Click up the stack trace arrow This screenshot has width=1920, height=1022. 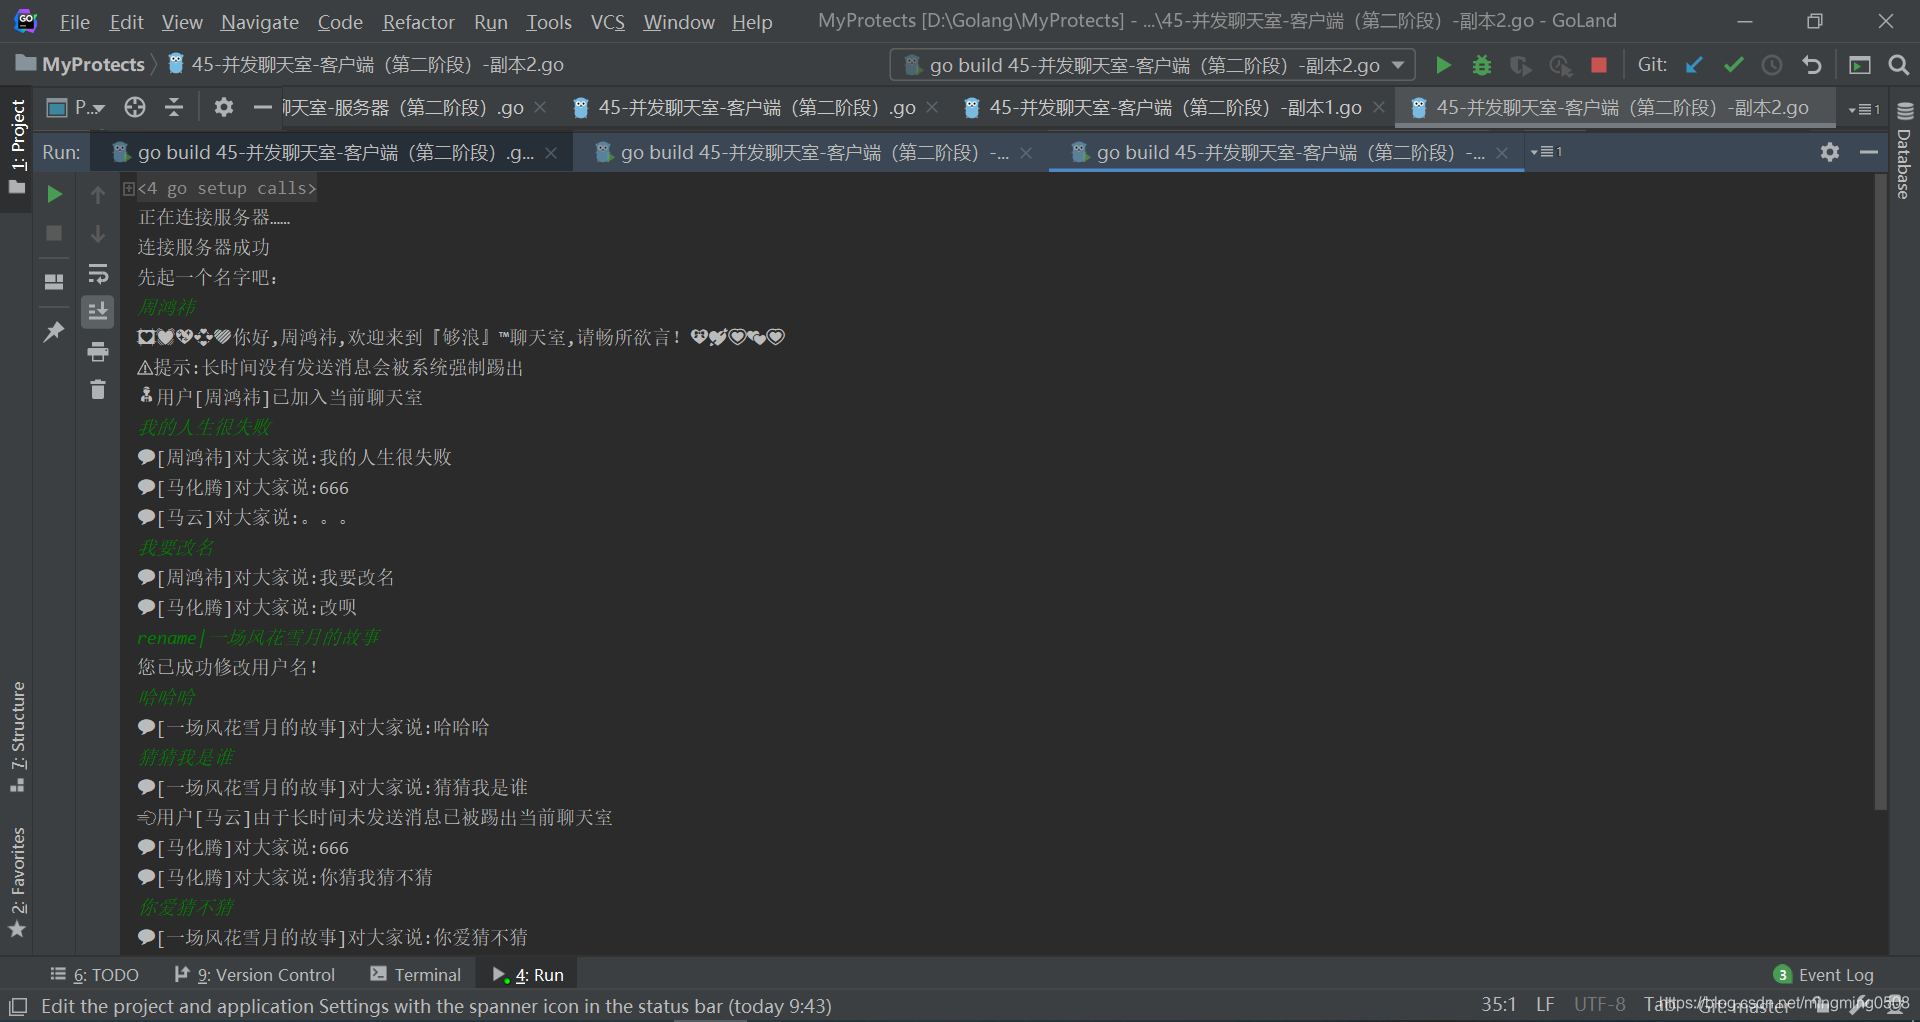pyautogui.click(x=98, y=194)
